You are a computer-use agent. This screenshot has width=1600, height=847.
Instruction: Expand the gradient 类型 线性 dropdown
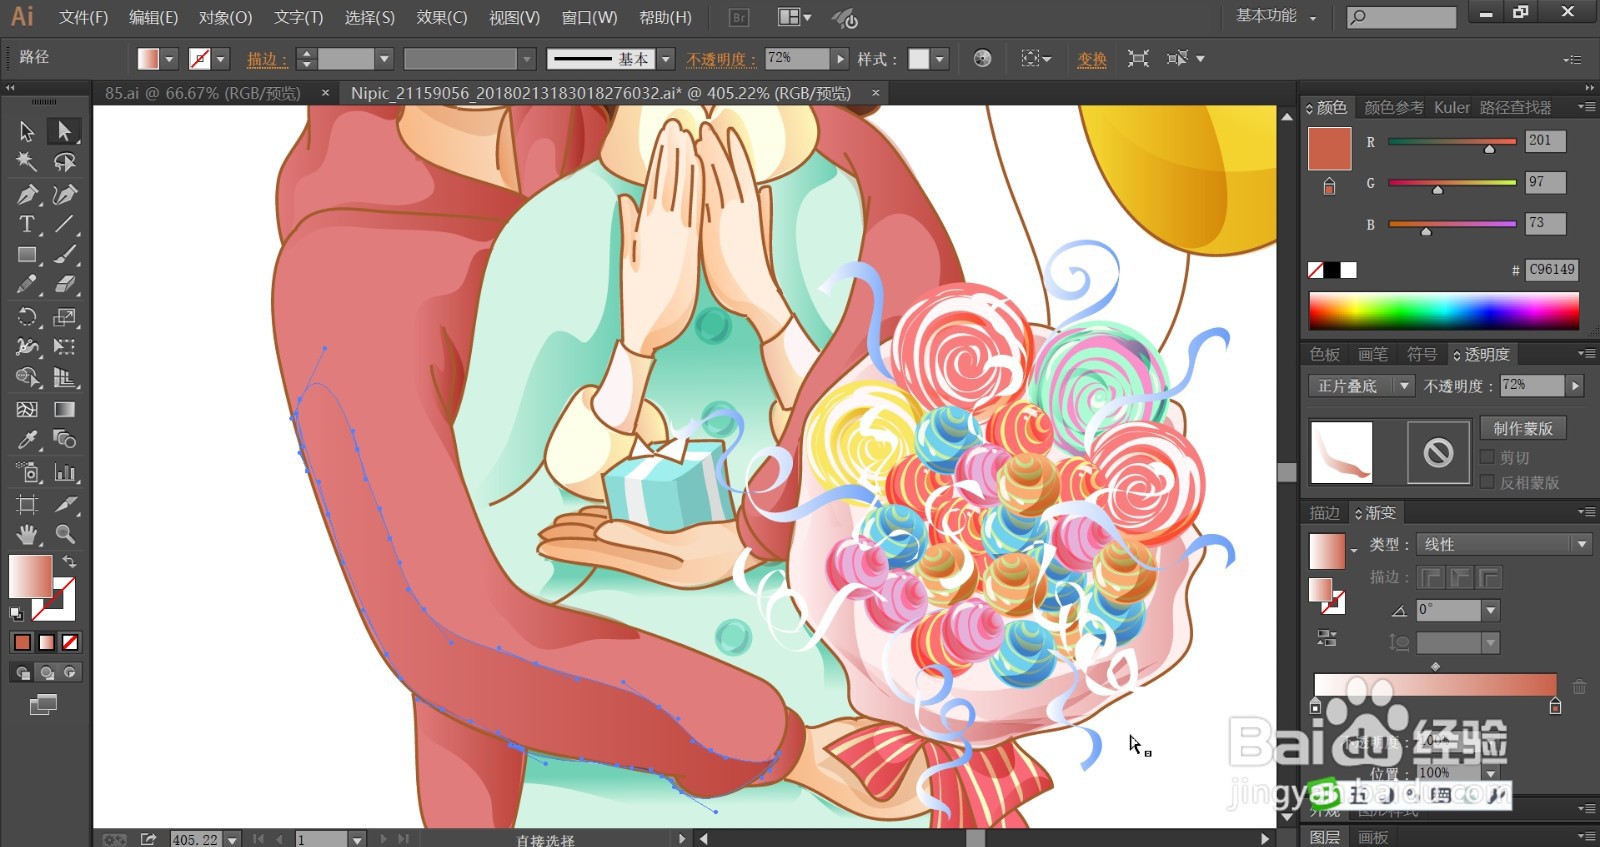(1504, 545)
